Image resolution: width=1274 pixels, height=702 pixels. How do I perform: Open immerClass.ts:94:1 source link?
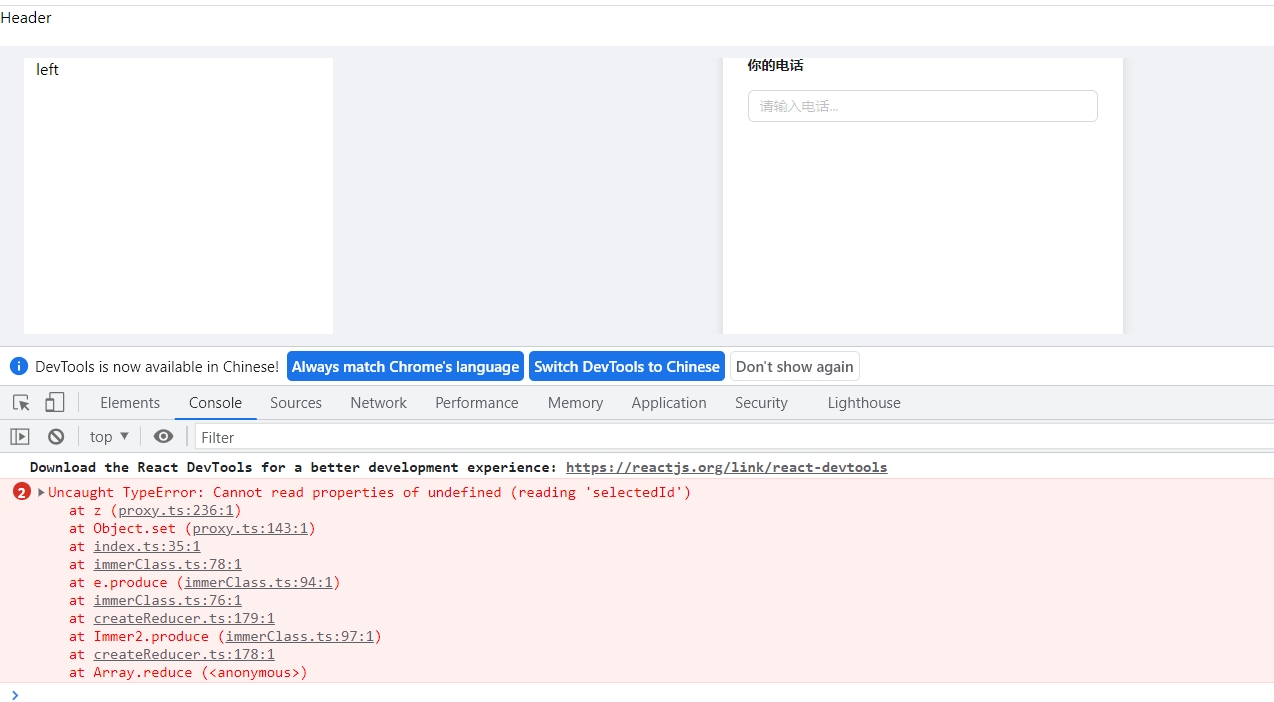[x=258, y=582]
